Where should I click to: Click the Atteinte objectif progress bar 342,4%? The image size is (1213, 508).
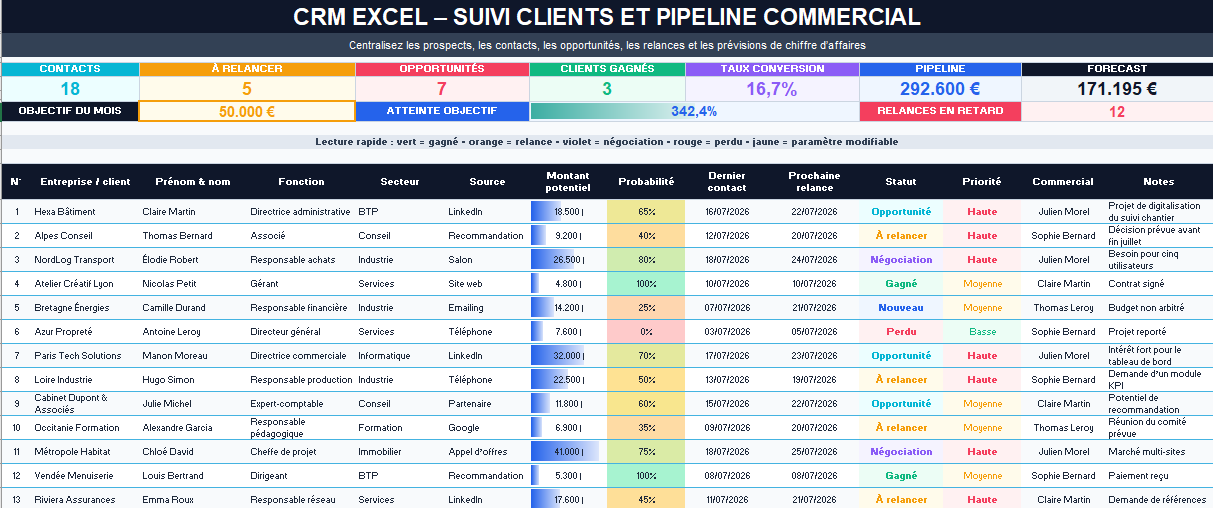coord(694,111)
